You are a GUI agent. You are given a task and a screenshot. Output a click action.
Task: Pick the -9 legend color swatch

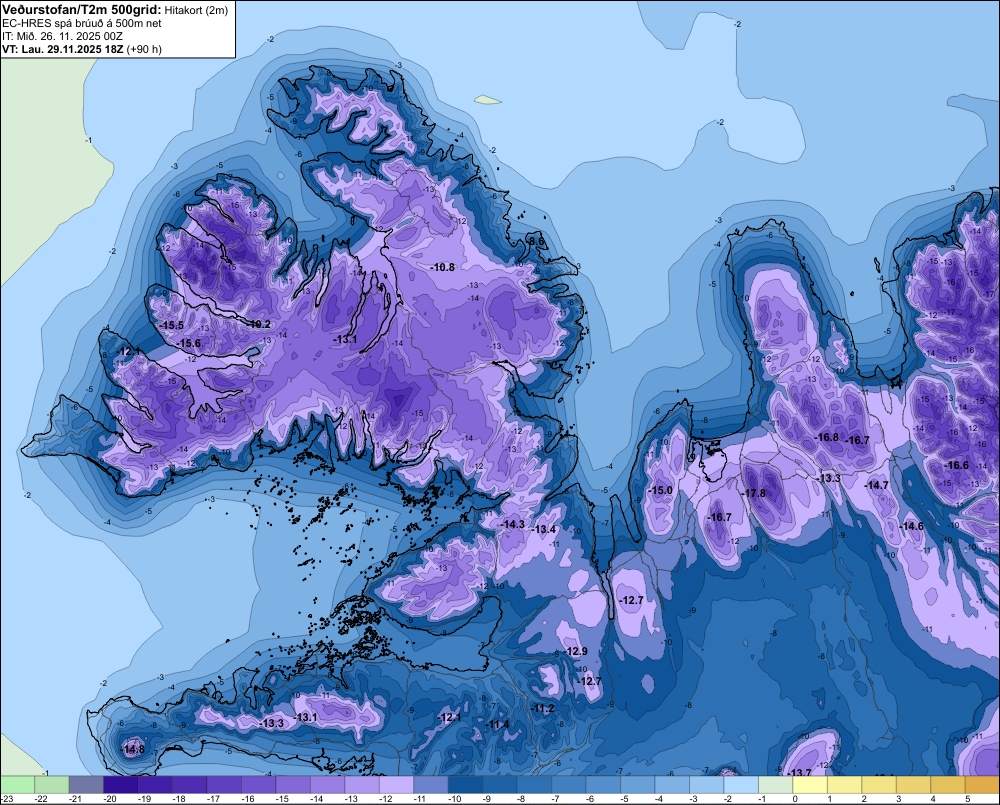[499, 785]
